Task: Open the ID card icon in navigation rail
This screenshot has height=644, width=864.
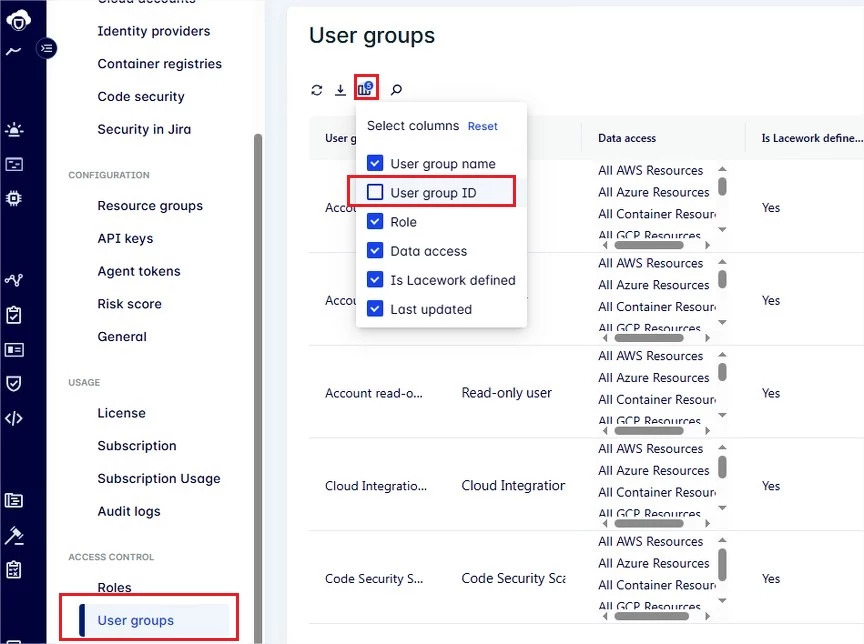Action: tap(14, 350)
